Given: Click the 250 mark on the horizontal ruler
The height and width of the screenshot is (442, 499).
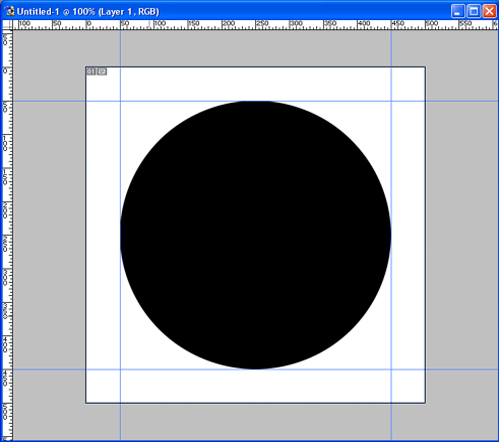Looking at the screenshot, I should 262,23.
